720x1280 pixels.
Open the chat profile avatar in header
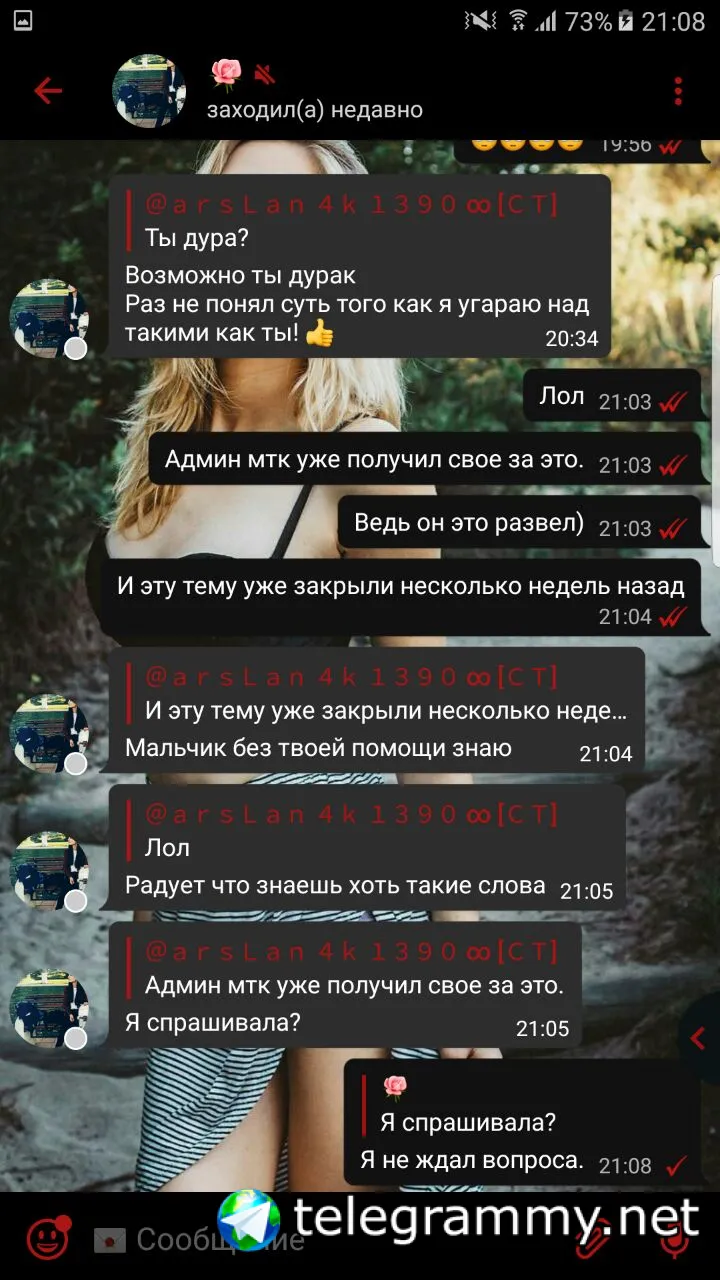[x=149, y=91]
